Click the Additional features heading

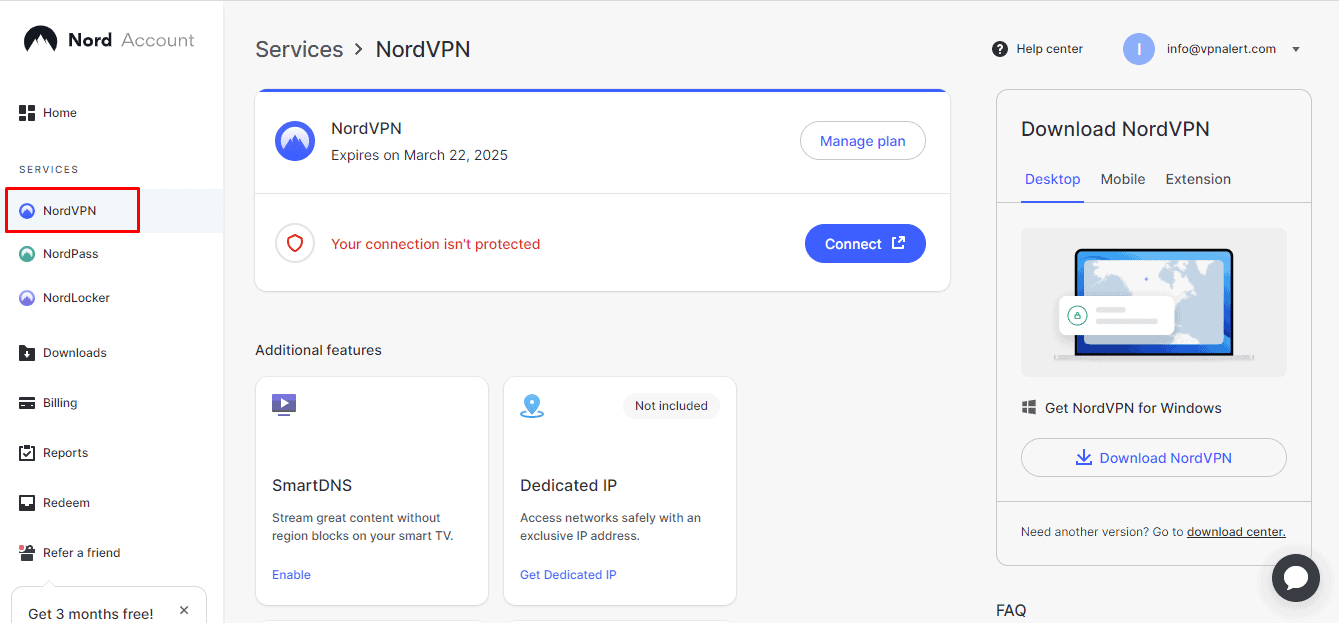[318, 350]
